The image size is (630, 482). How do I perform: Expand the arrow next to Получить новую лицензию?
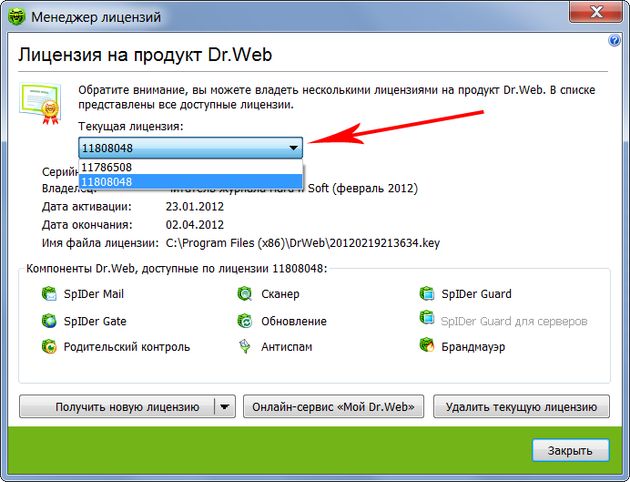tap(225, 406)
